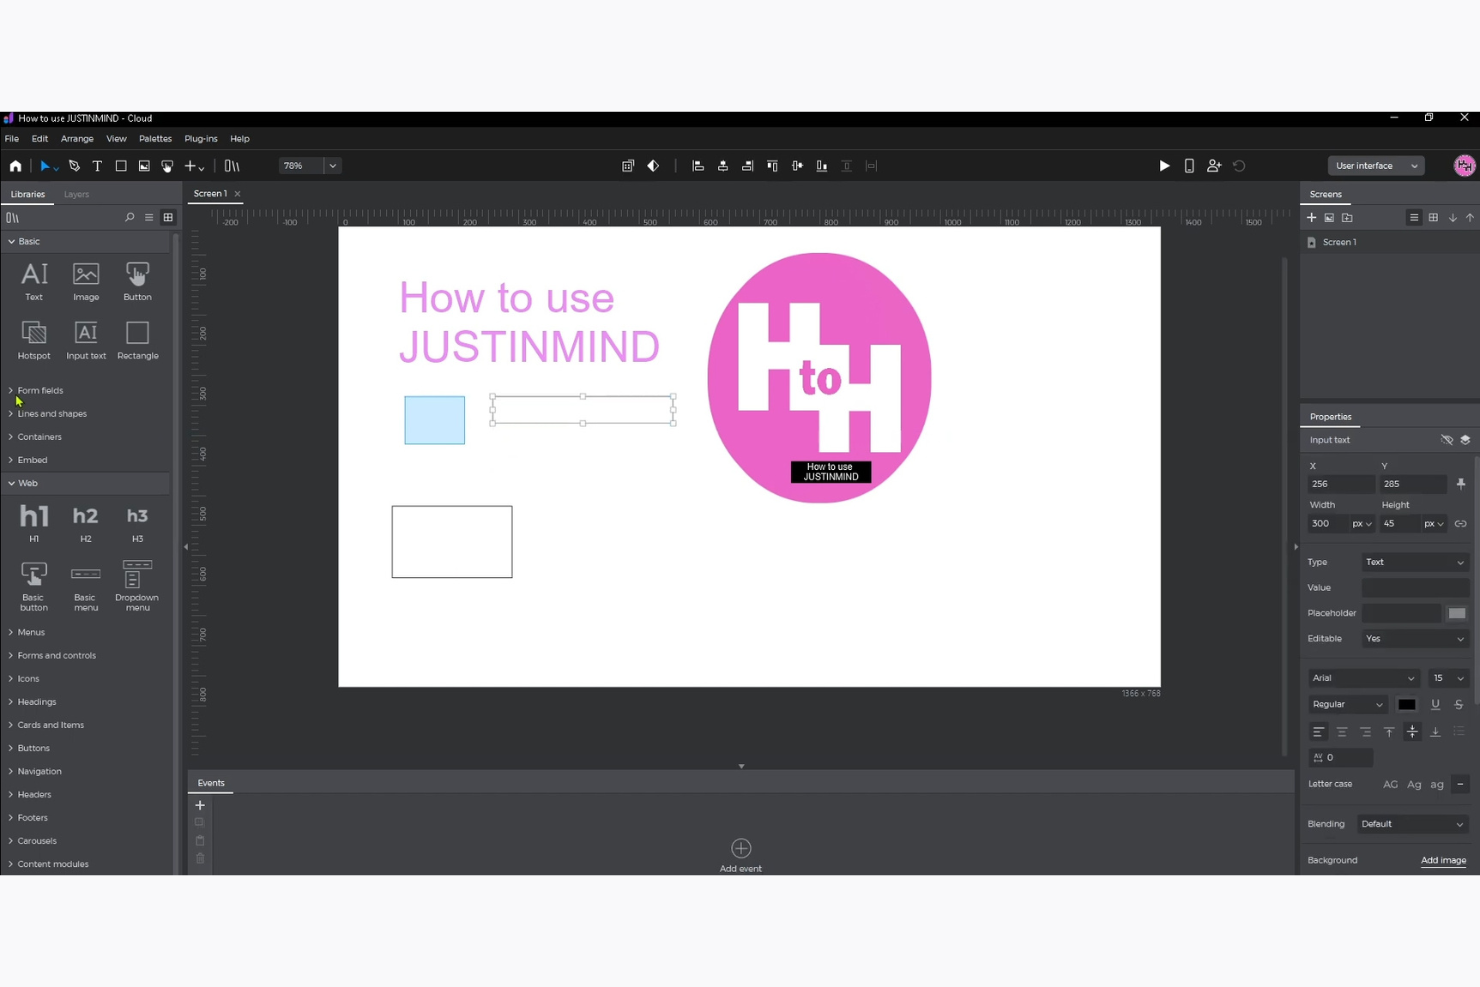Set text alignment to center

pos(1342,732)
